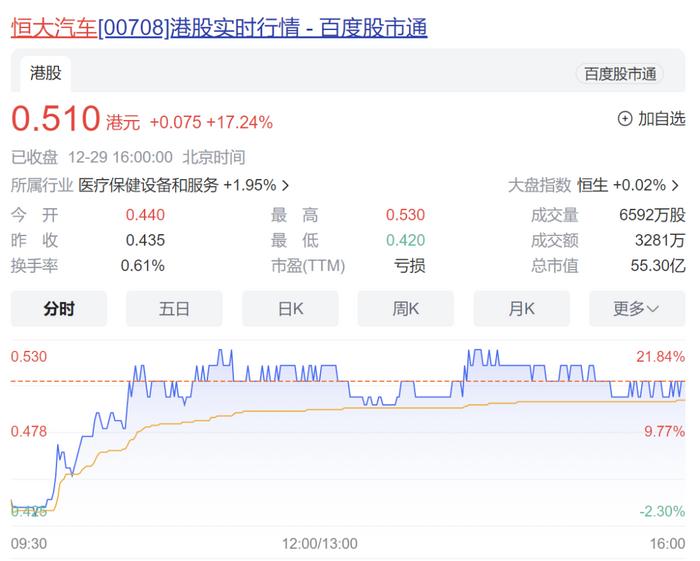Click the 16:00 closing time label

[x=667, y=543]
